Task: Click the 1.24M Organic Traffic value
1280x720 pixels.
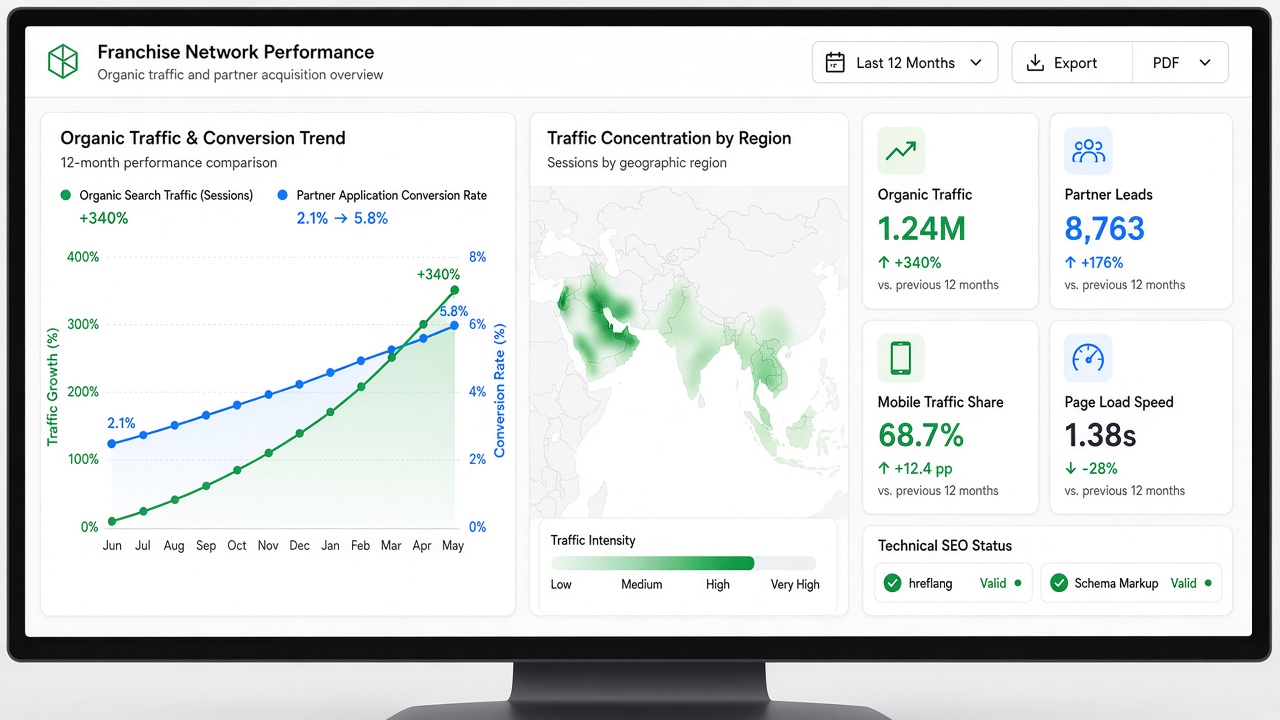Action: click(921, 229)
